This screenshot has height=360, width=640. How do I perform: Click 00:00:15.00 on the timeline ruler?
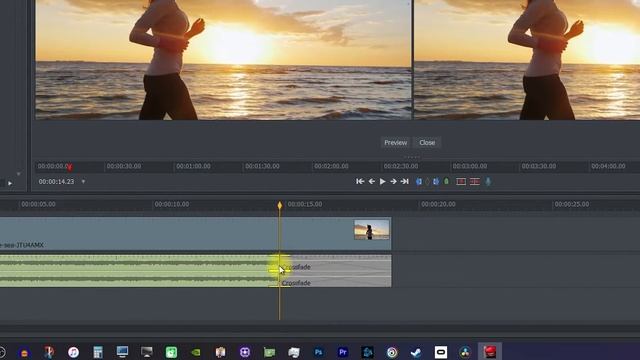305,204
